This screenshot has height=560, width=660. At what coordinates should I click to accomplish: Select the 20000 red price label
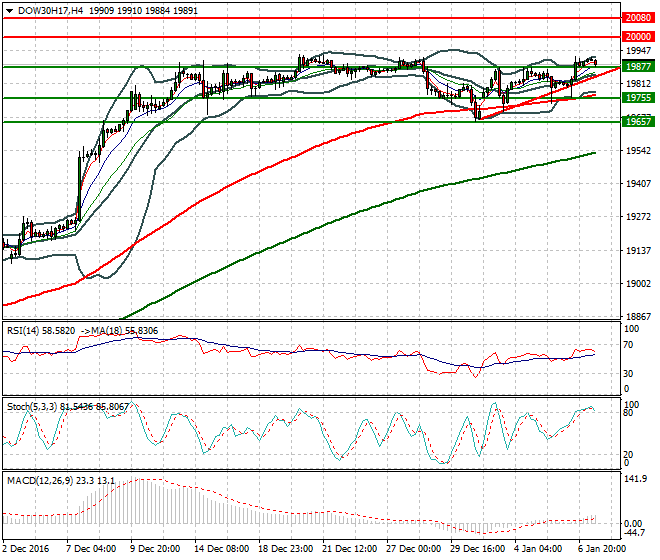point(638,37)
